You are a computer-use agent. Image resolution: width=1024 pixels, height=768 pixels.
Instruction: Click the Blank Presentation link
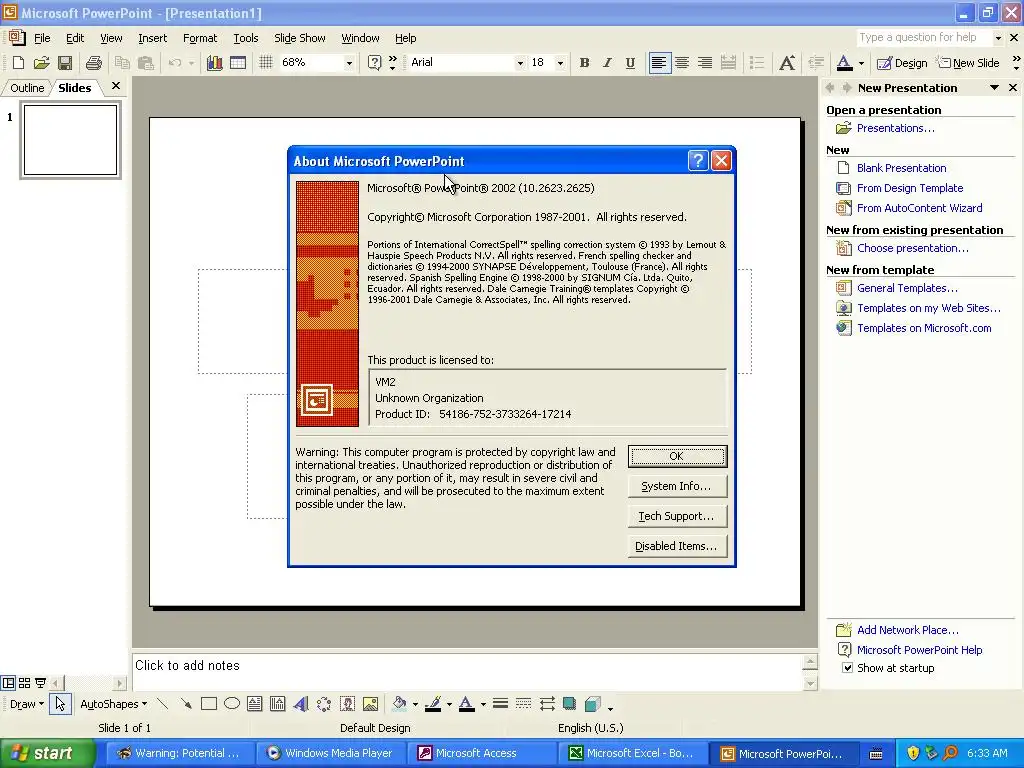(x=901, y=168)
